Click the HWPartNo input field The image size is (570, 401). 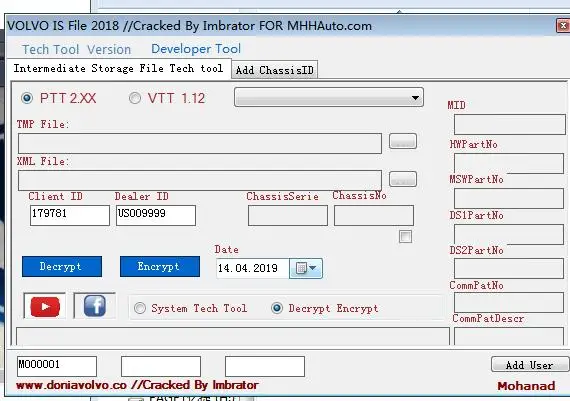(x=509, y=163)
